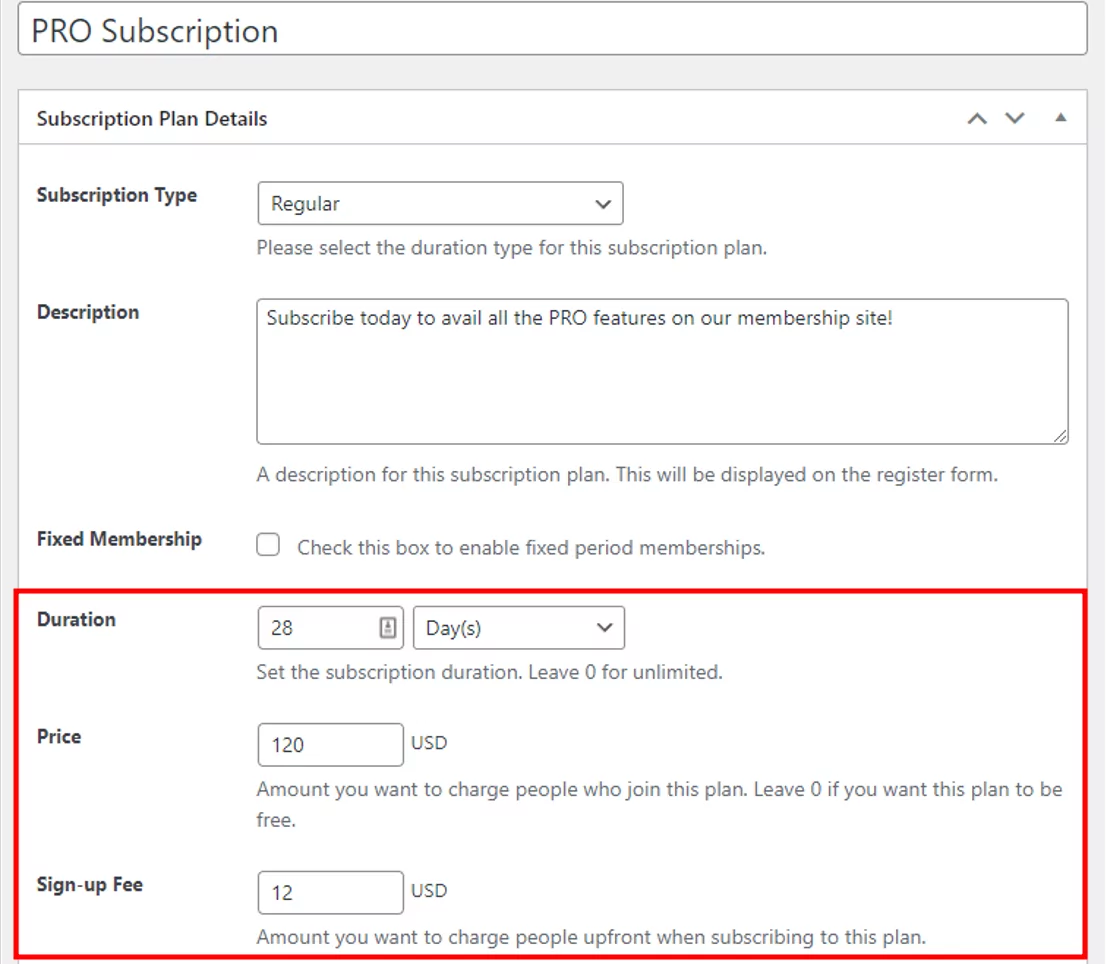Click 'A description for this subscription plan' help text
This screenshot has width=1106, height=964.
click(627, 475)
